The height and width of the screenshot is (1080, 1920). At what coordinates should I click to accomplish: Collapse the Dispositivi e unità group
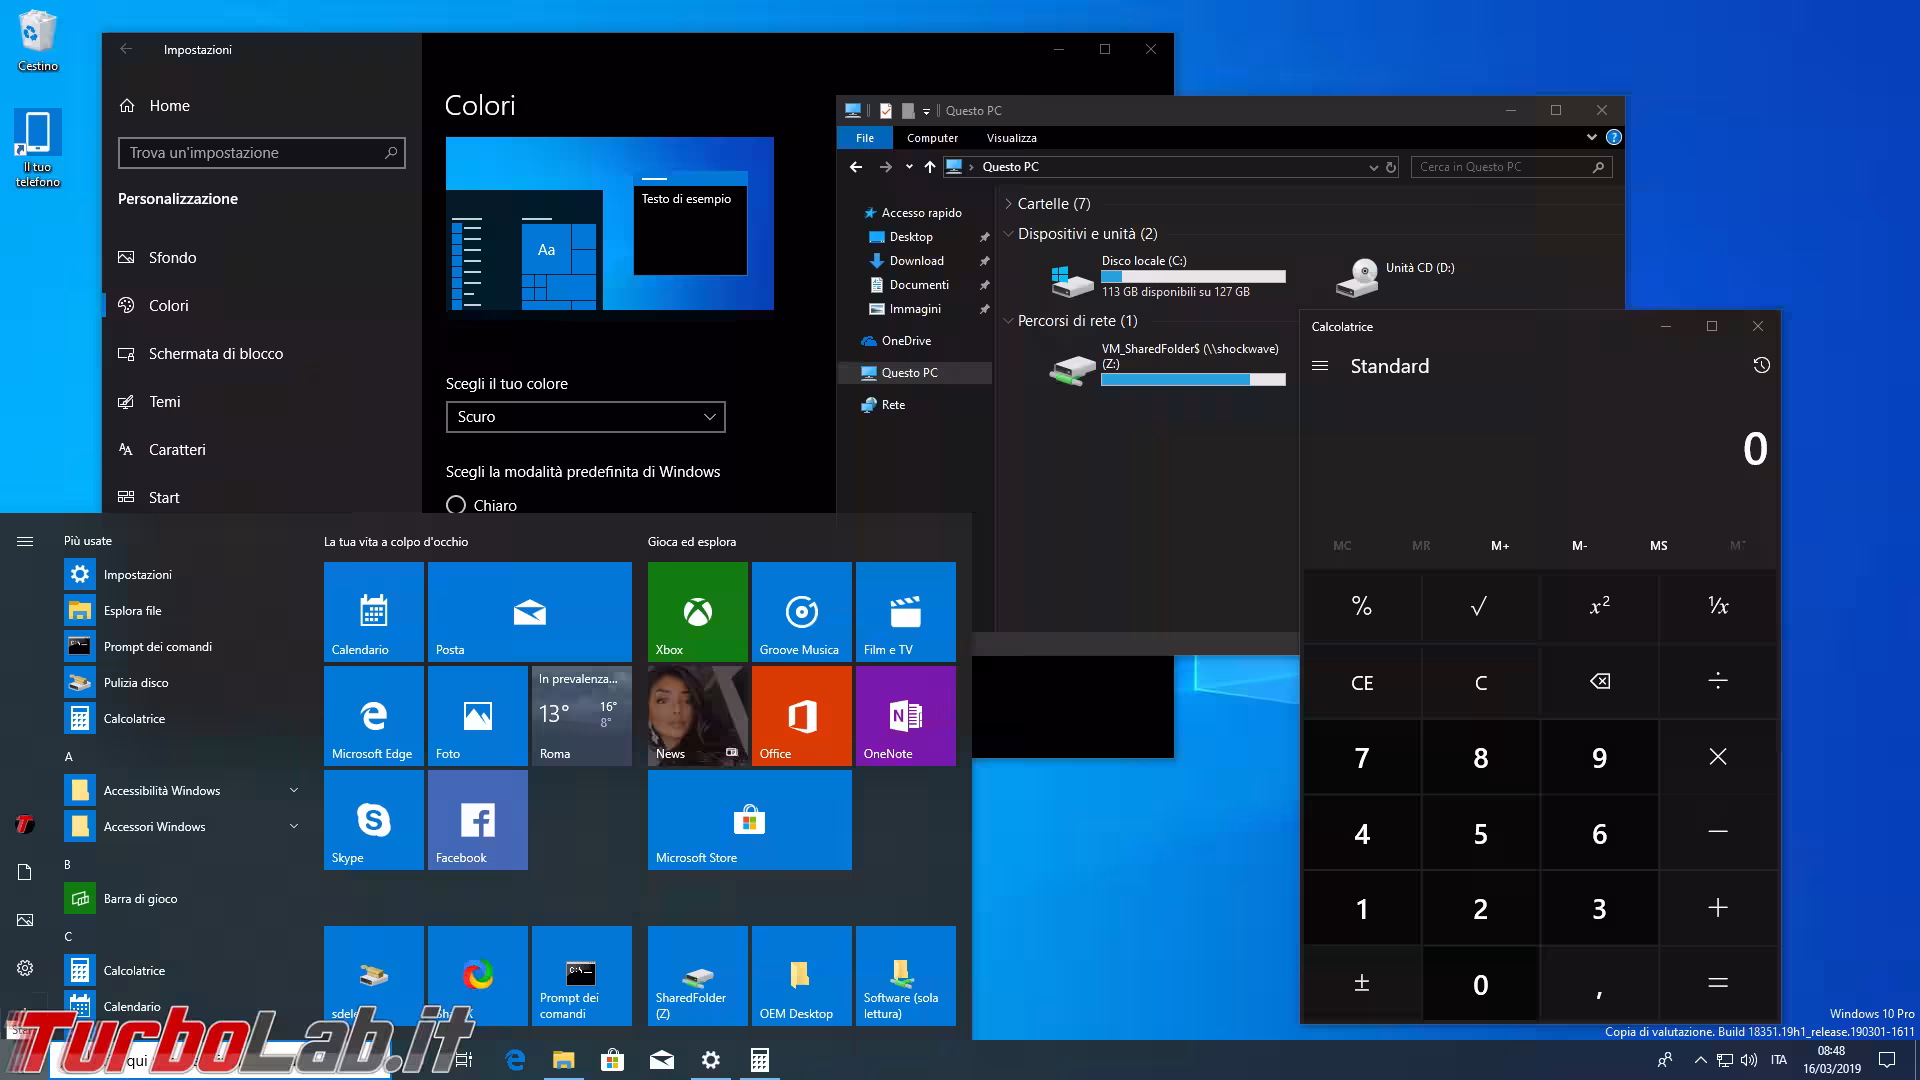pos(1008,234)
